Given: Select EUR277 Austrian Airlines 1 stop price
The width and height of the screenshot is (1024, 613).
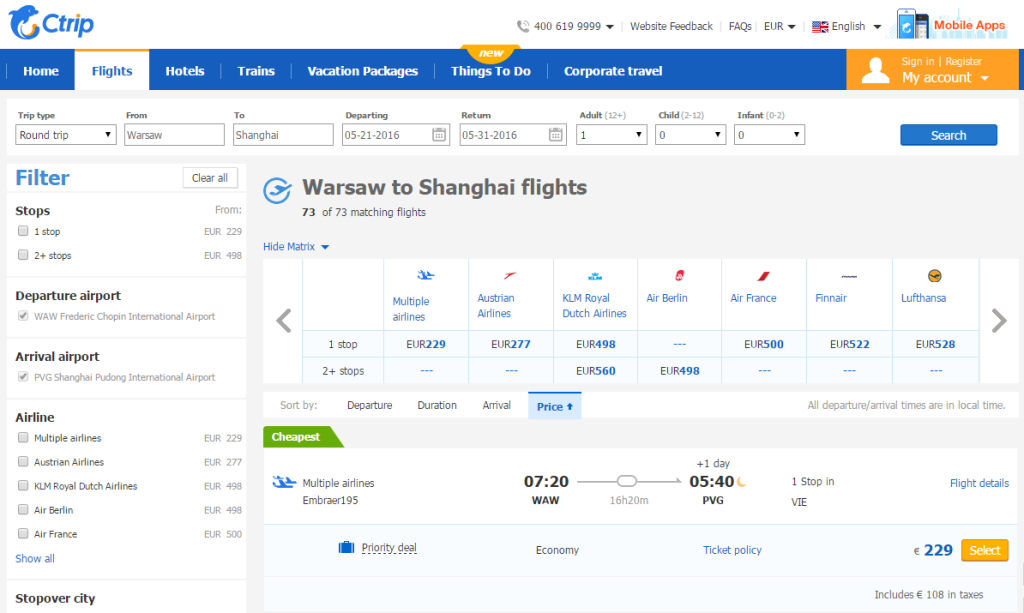Looking at the screenshot, I should [511, 344].
